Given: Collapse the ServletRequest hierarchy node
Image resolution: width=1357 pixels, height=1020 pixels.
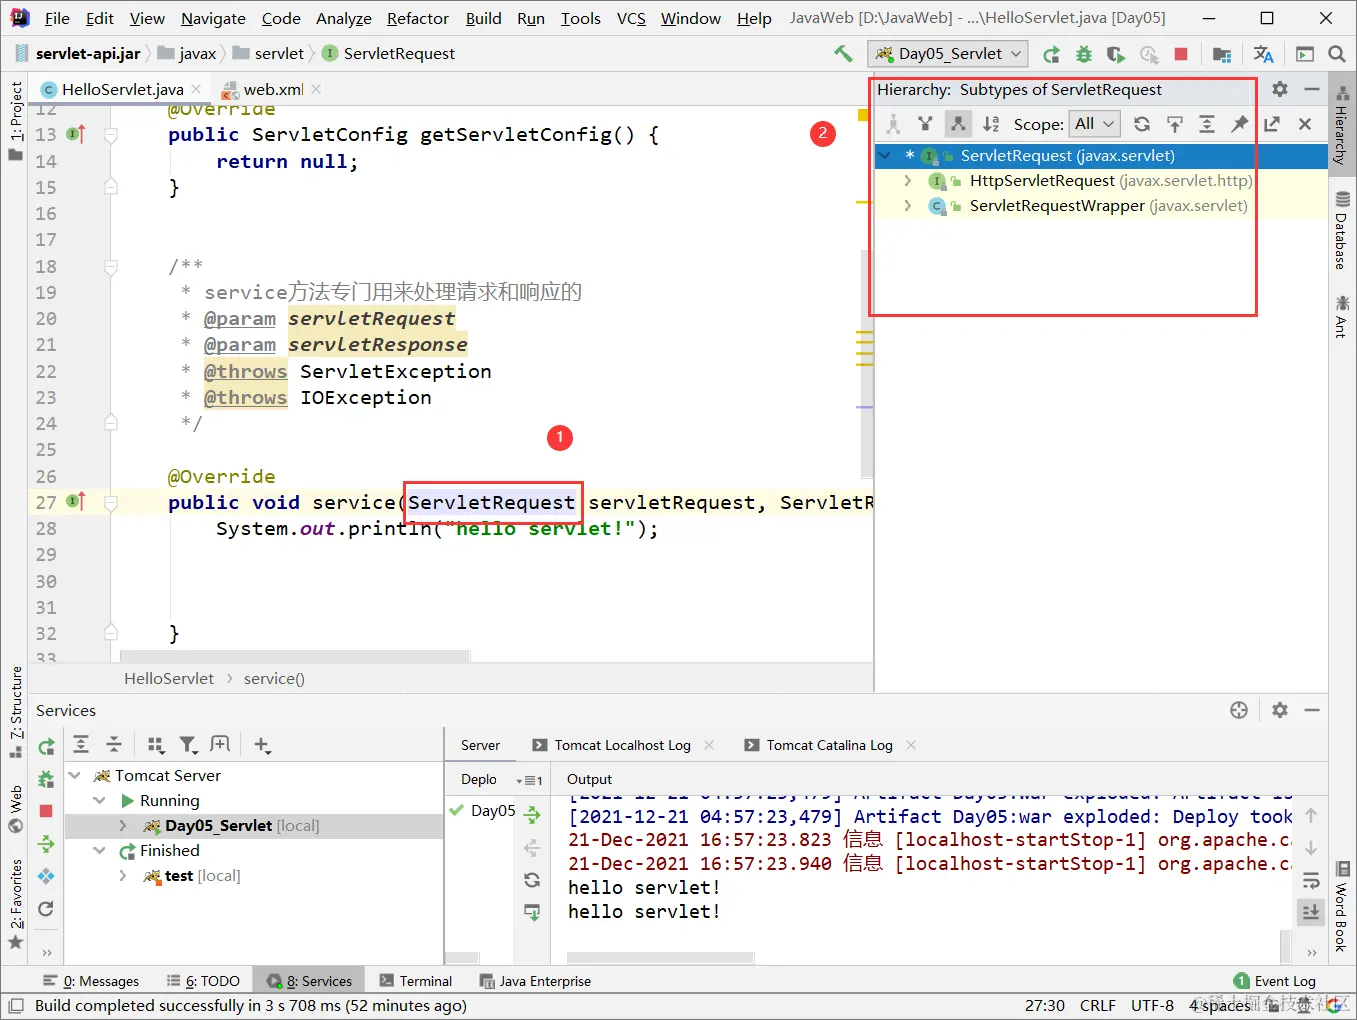Looking at the screenshot, I should click(885, 156).
